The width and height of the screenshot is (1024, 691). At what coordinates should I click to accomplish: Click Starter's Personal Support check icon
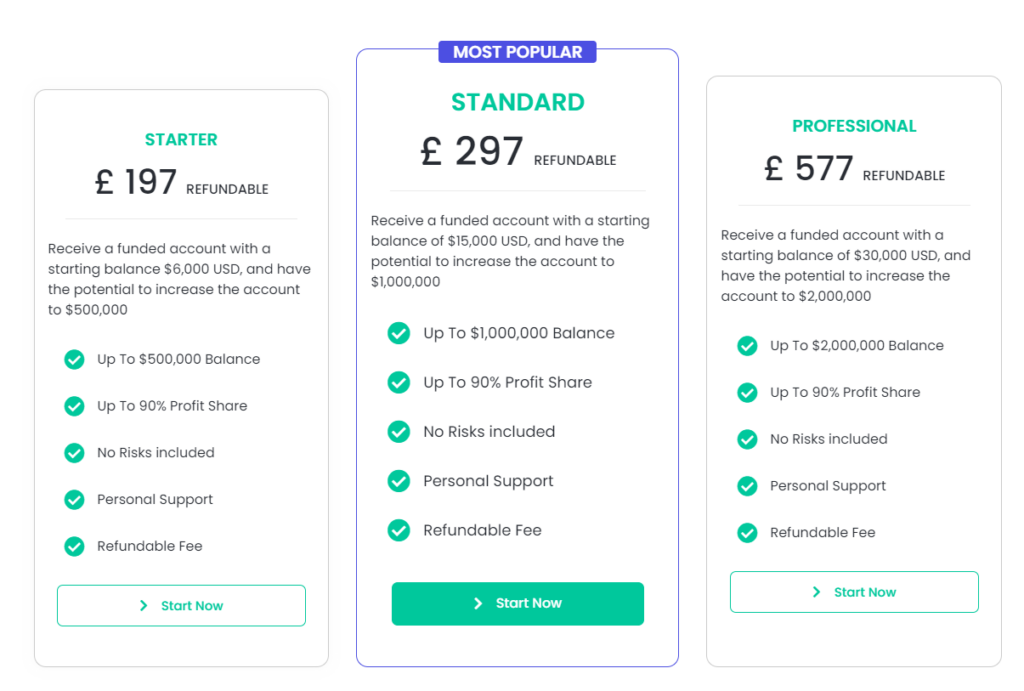pos(74,499)
